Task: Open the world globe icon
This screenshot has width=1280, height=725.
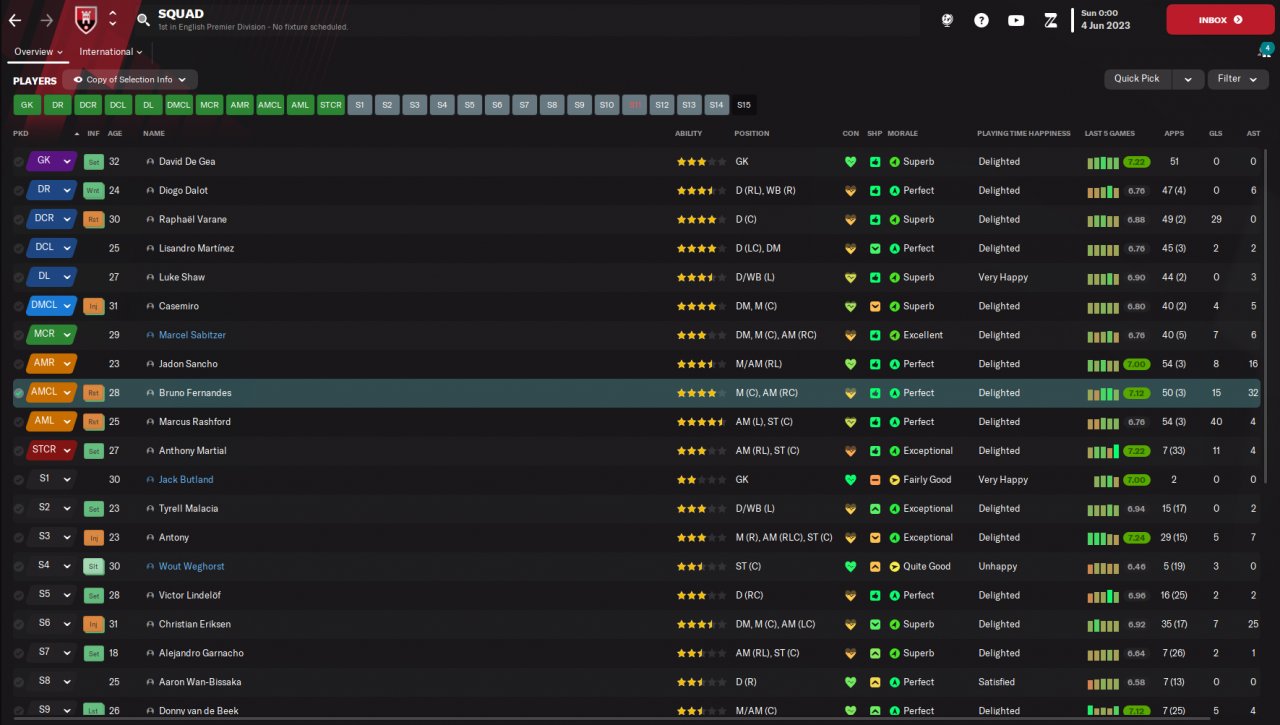Action: [x=947, y=20]
